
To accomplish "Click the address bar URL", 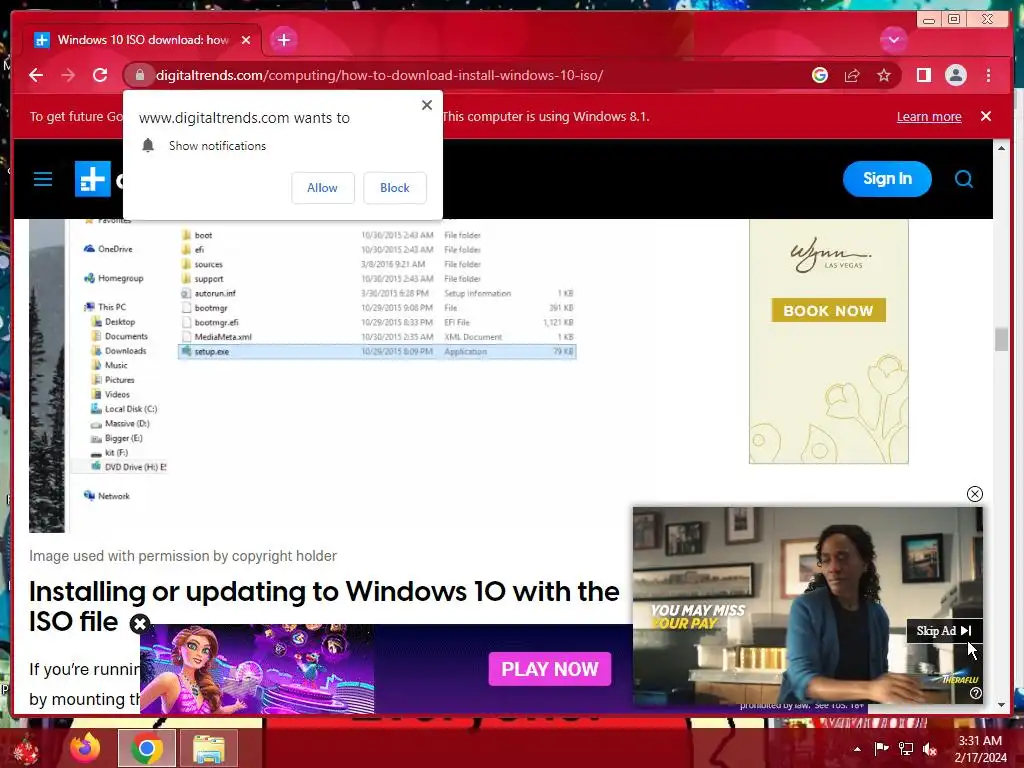I will [x=379, y=75].
